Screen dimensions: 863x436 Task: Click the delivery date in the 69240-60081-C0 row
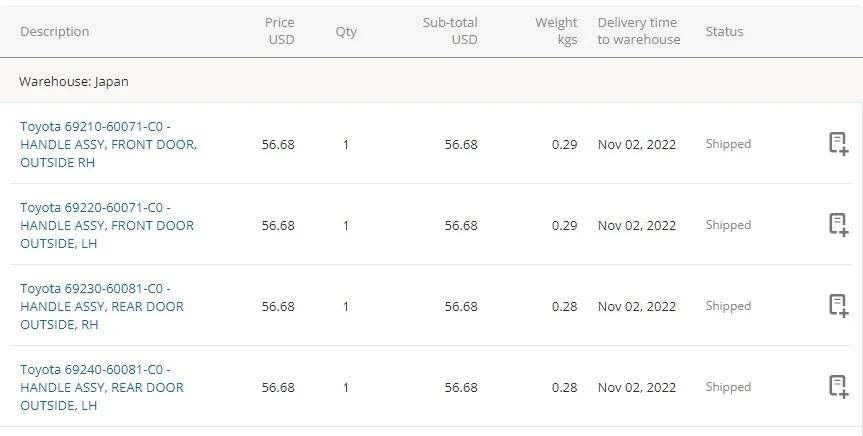click(637, 387)
